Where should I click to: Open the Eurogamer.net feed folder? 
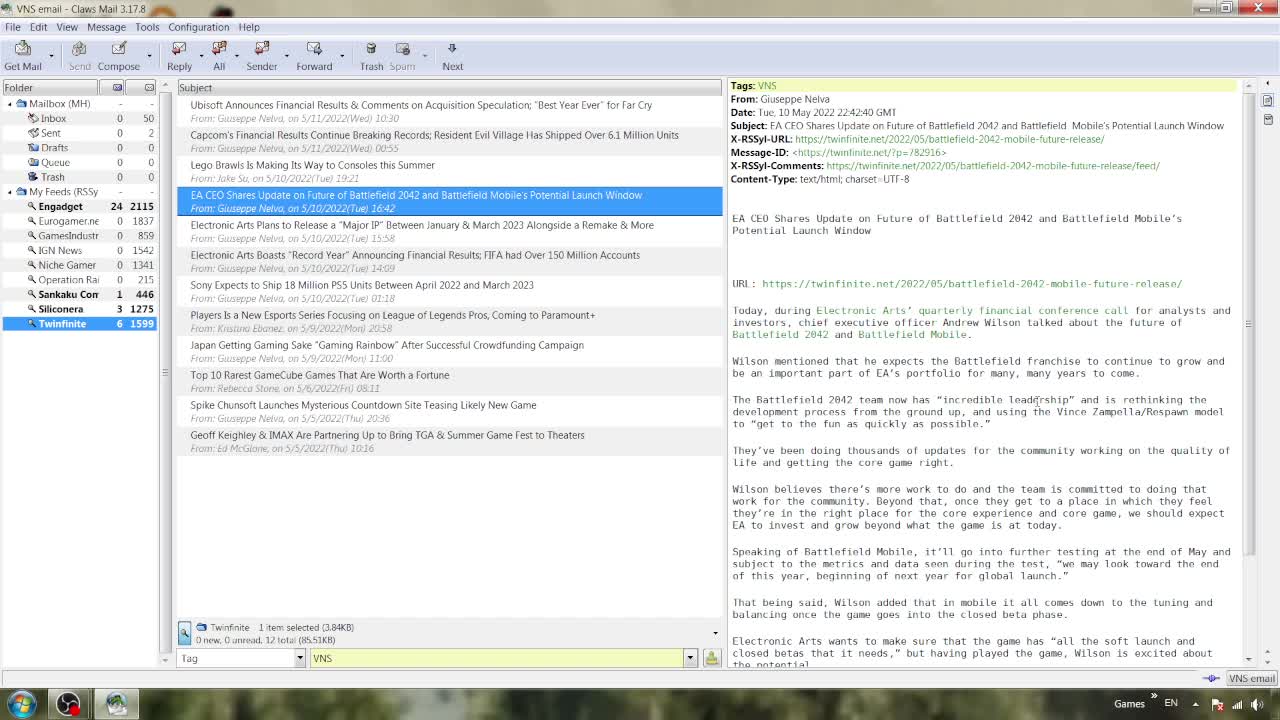(68, 221)
